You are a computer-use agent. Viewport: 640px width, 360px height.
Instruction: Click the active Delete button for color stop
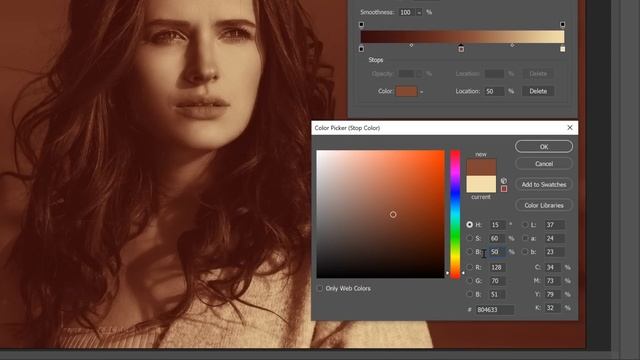click(x=538, y=91)
